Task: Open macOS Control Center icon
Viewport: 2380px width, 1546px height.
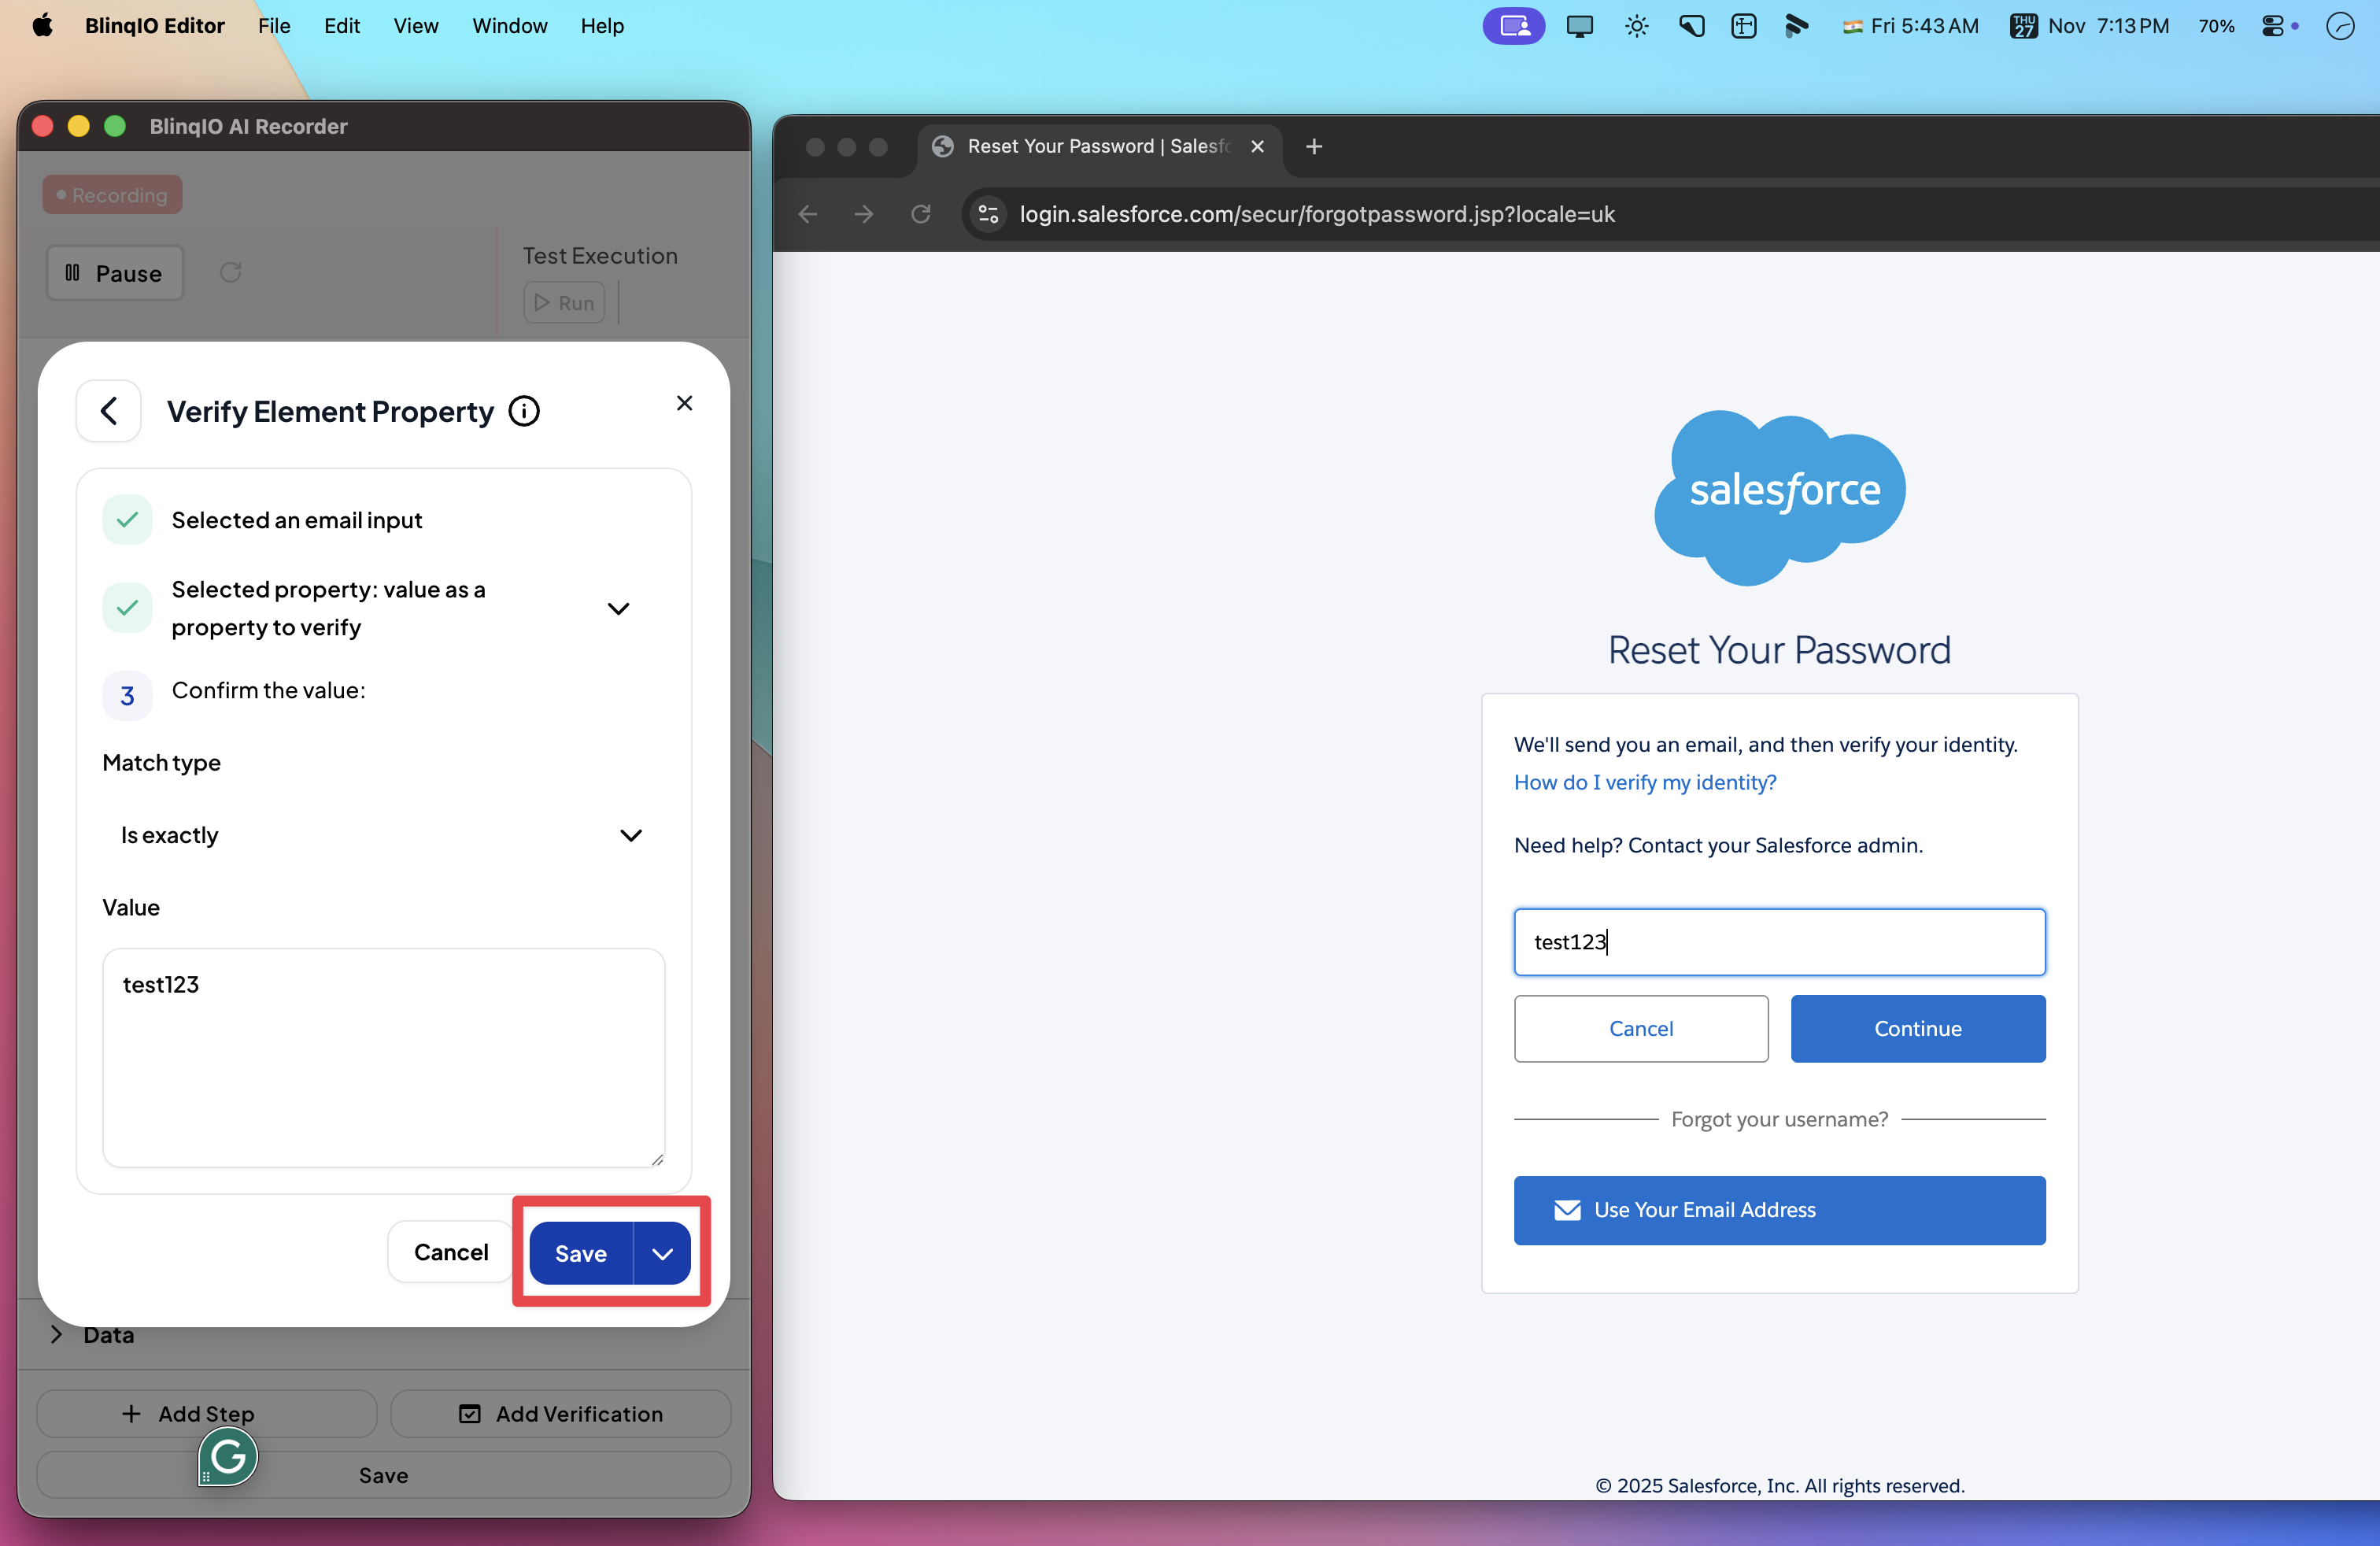Action: (2273, 26)
